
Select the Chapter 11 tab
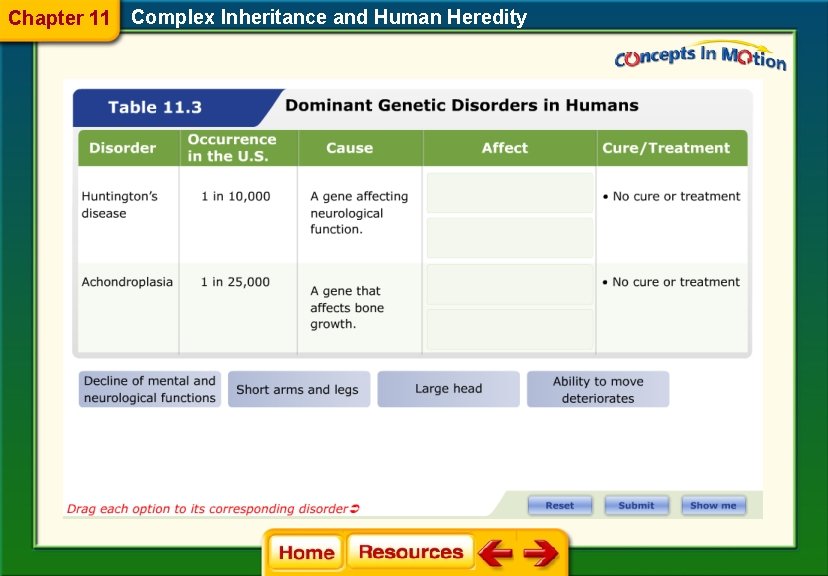click(58, 17)
